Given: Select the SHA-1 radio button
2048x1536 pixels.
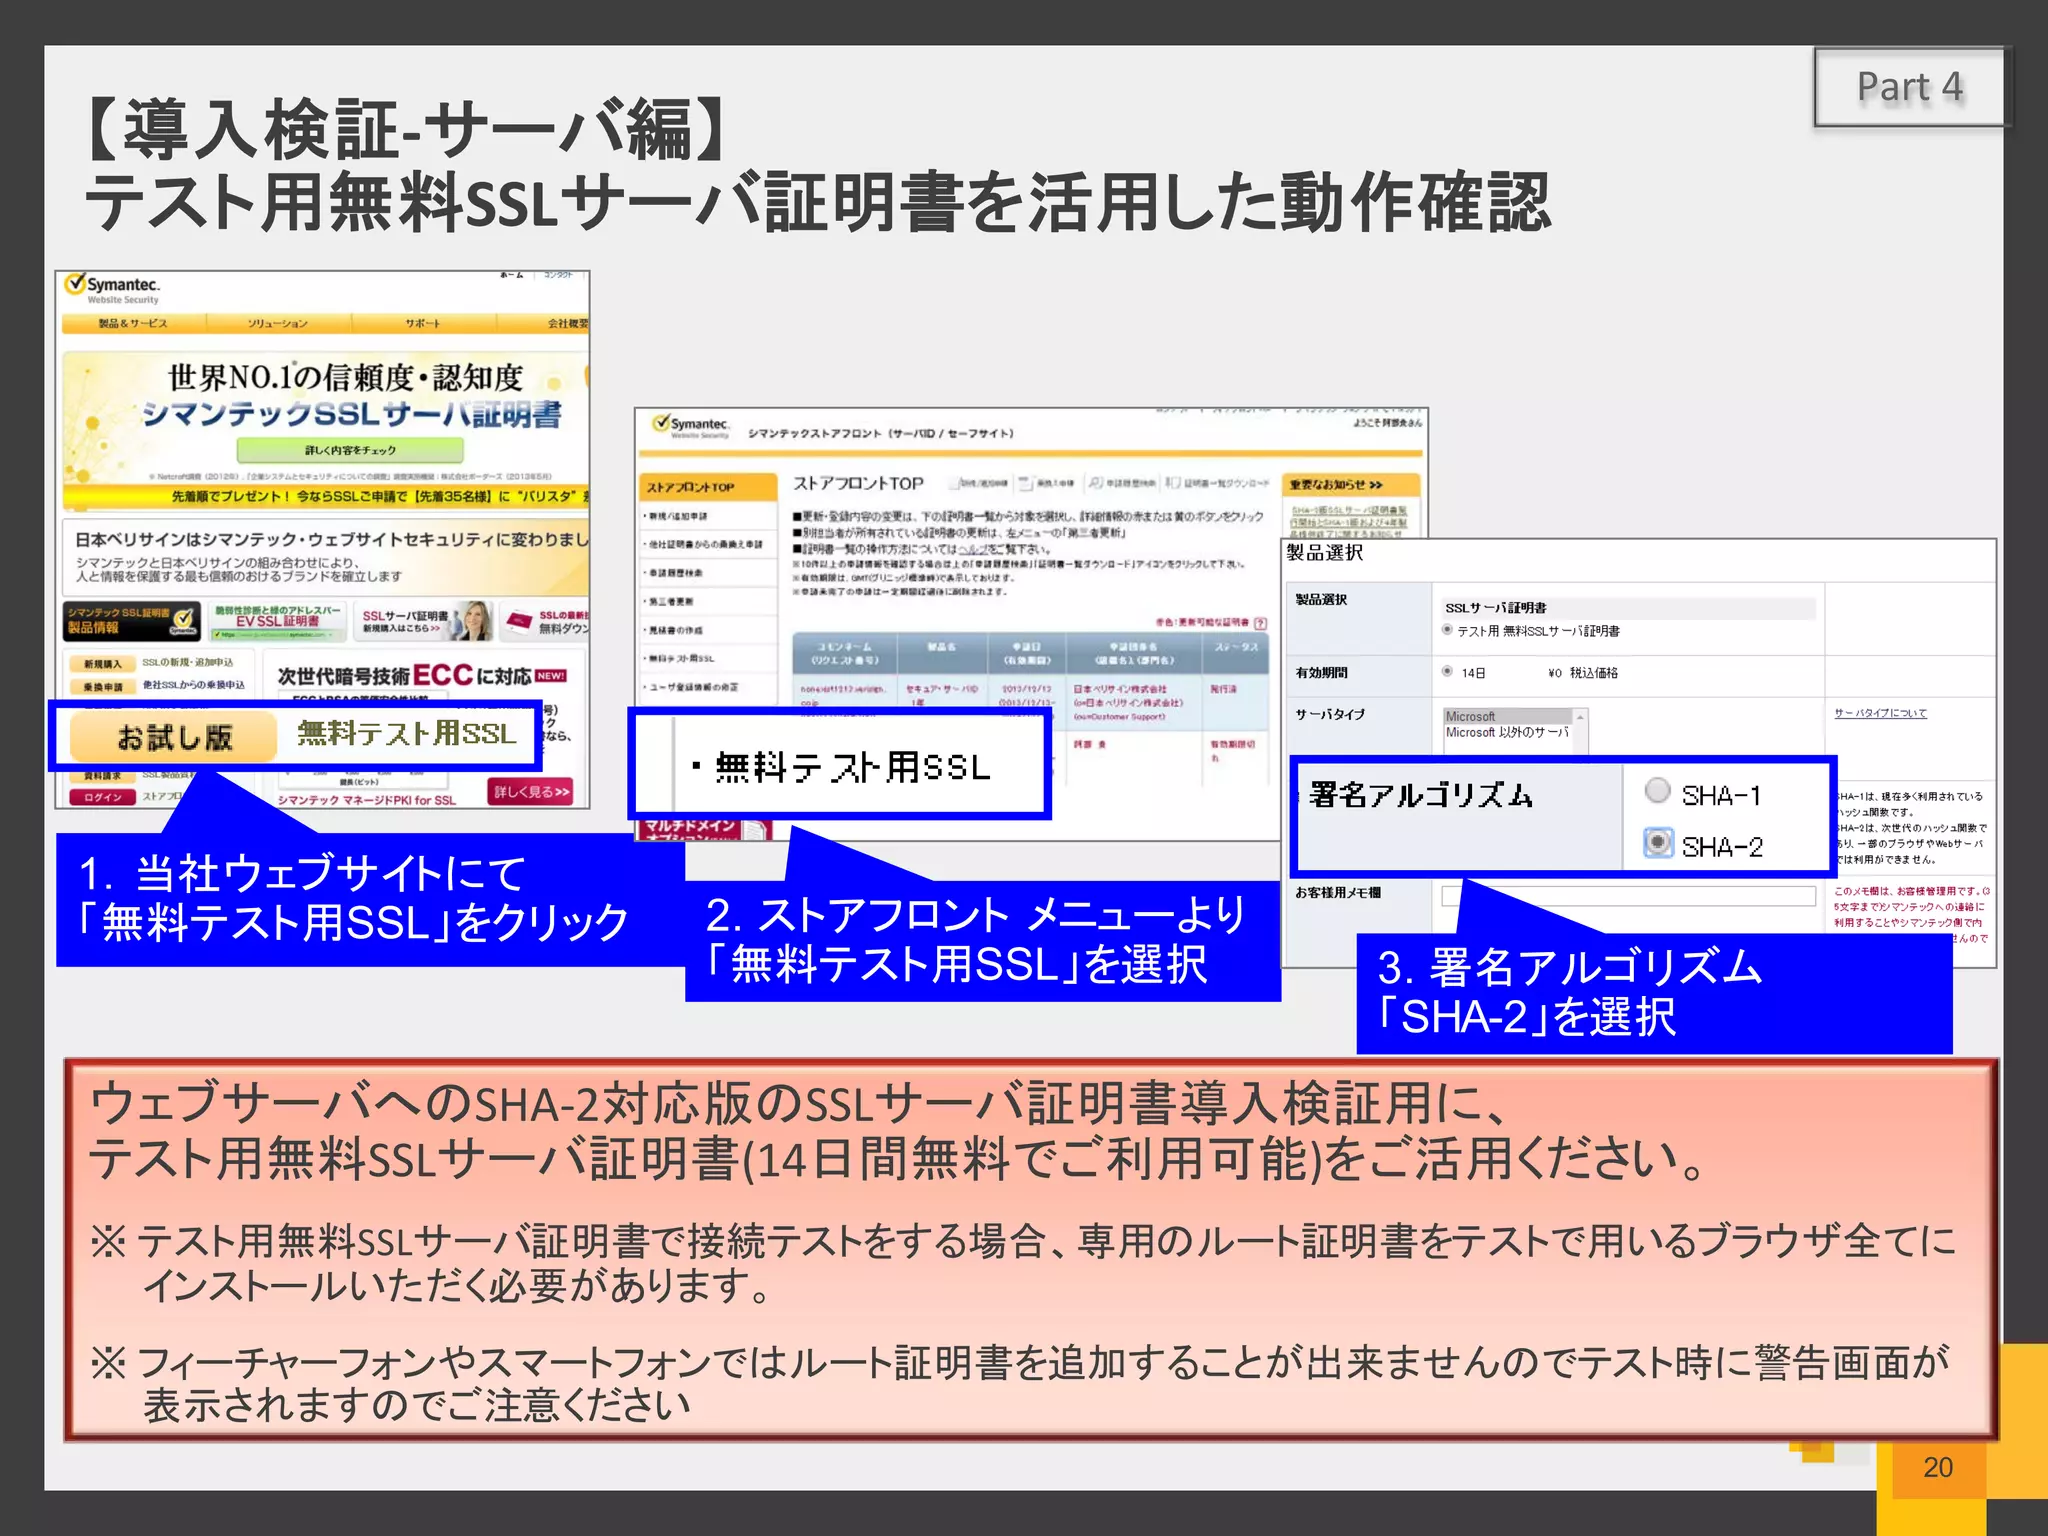Looking at the screenshot, I should [1658, 791].
